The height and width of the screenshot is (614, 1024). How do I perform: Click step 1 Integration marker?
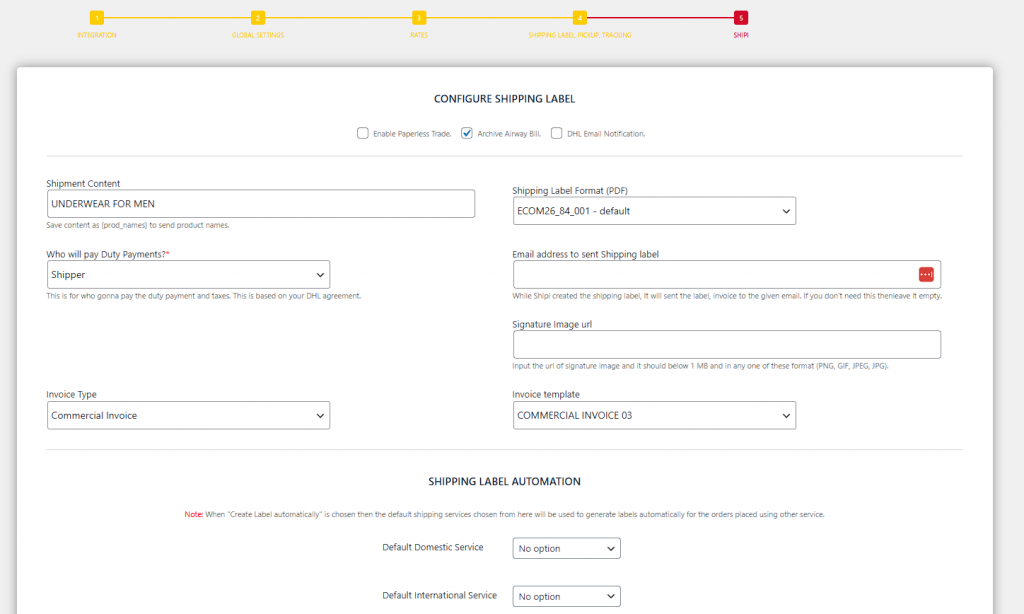96,18
